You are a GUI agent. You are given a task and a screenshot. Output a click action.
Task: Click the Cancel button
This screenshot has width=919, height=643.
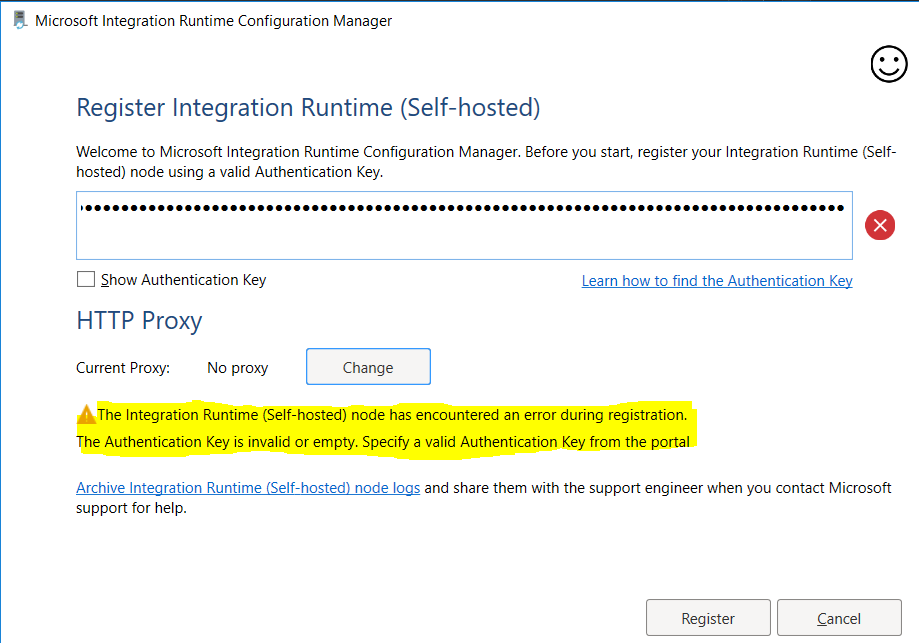tap(839, 618)
